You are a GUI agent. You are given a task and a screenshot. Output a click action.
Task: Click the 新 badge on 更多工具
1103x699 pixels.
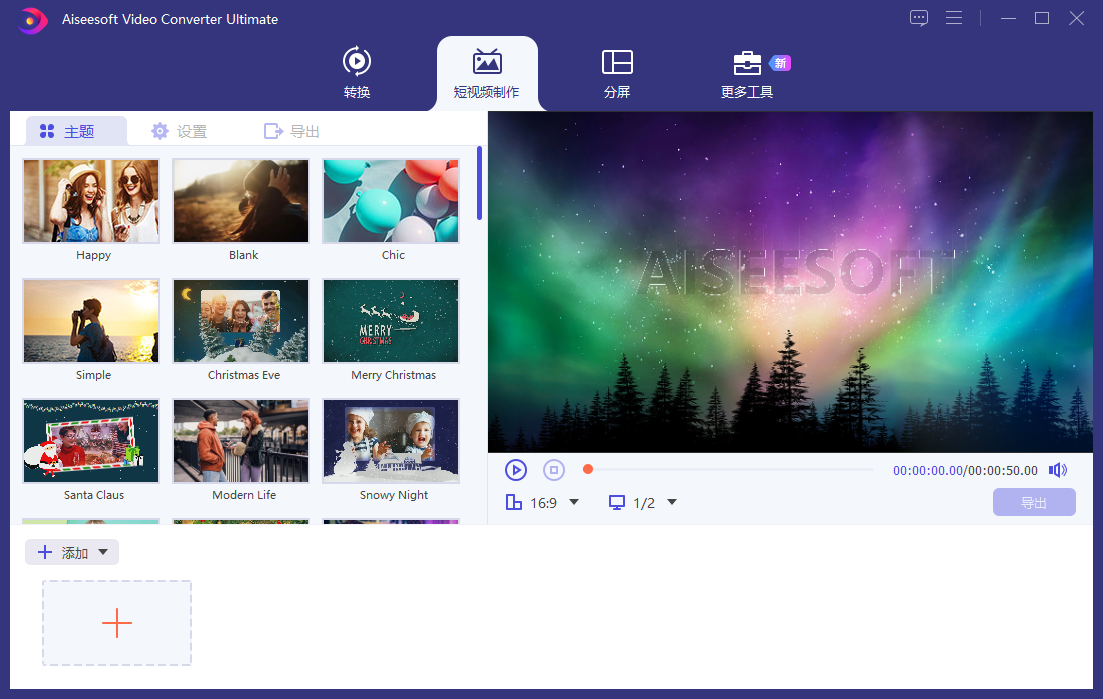(x=780, y=63)
